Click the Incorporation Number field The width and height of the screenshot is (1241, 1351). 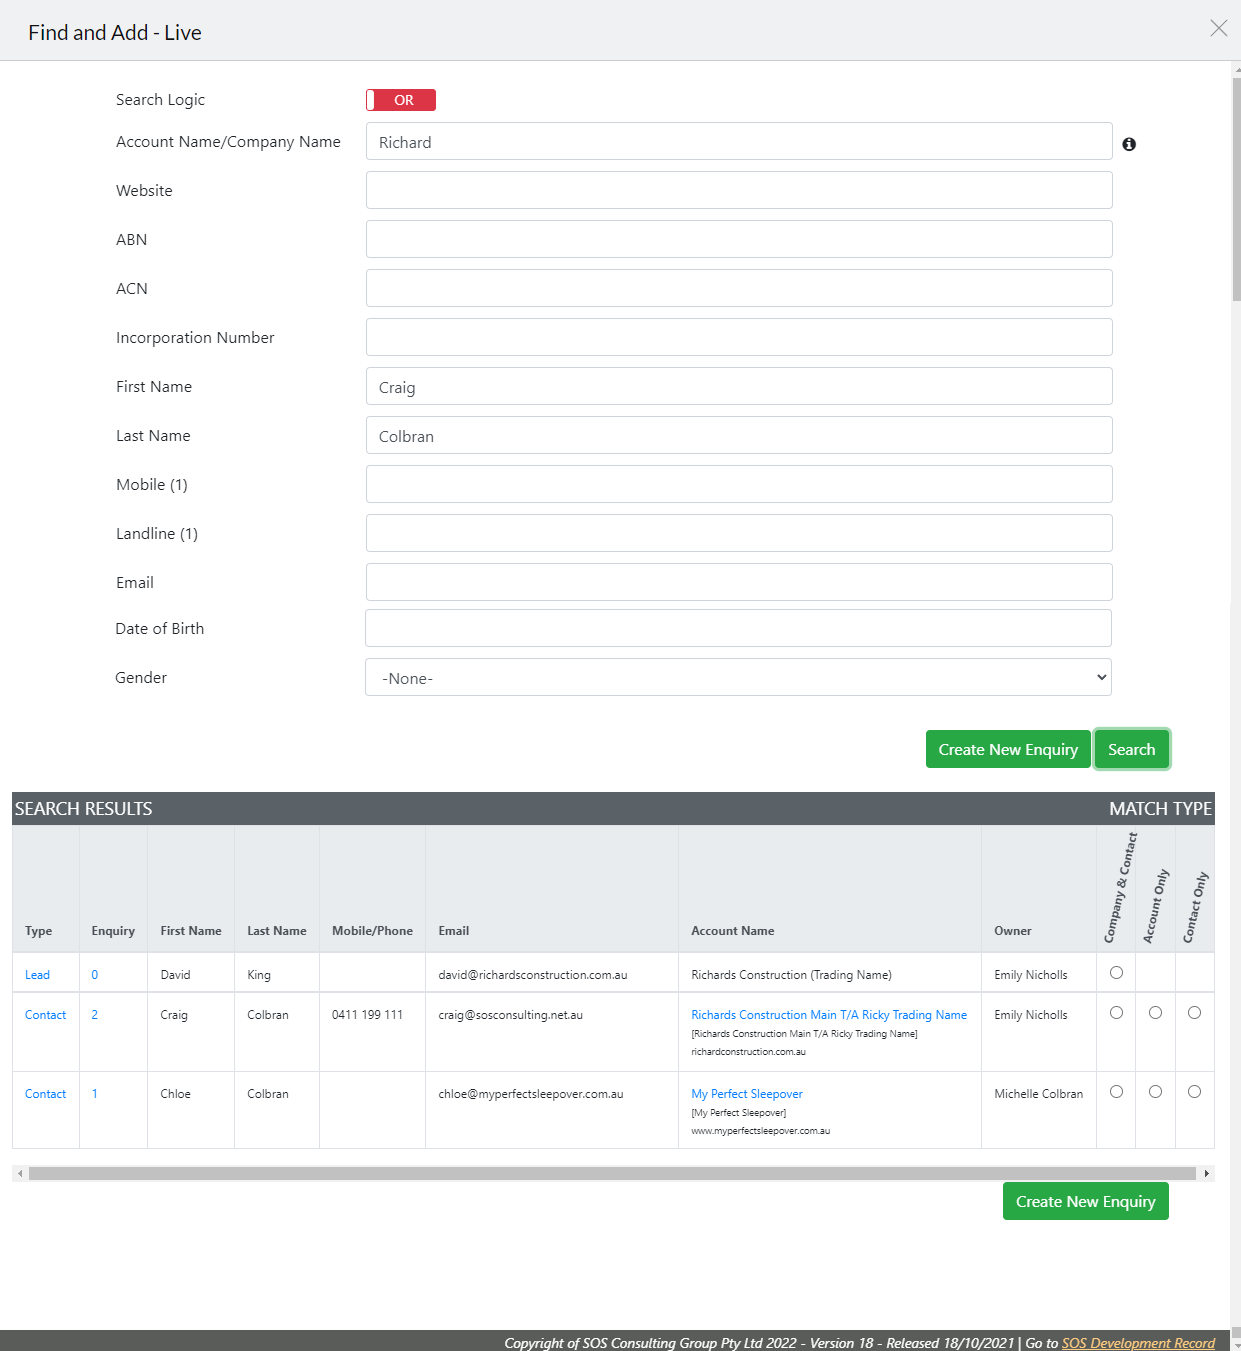(739, 337)
